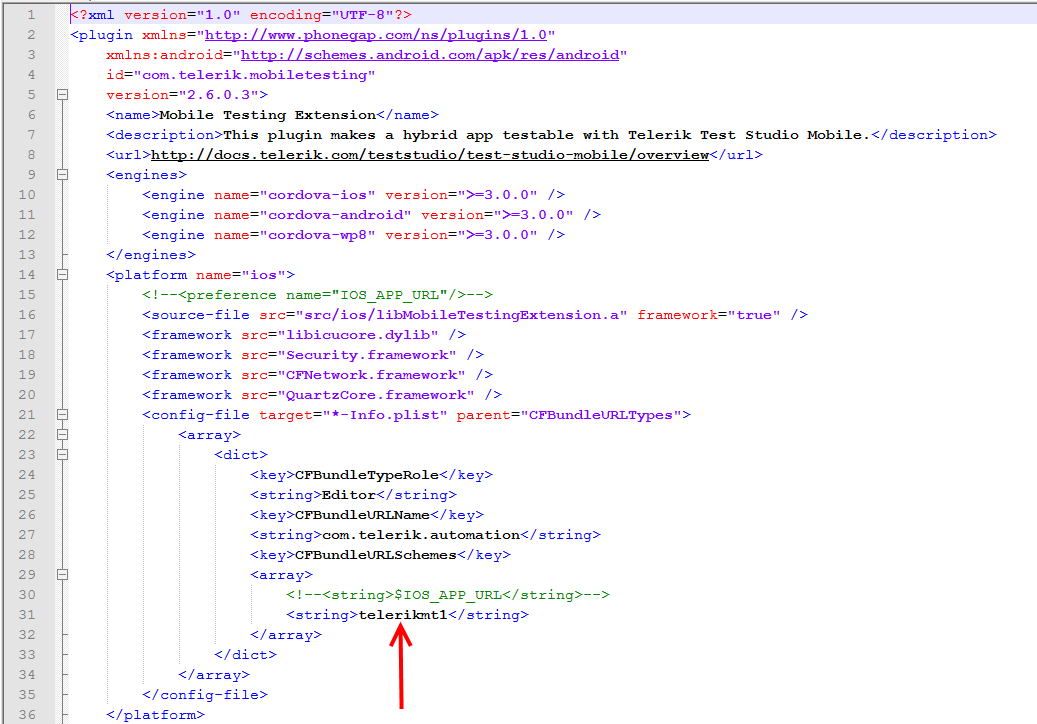
Task: Collapse the plugin fold marker at line 5
Action: 62,95
